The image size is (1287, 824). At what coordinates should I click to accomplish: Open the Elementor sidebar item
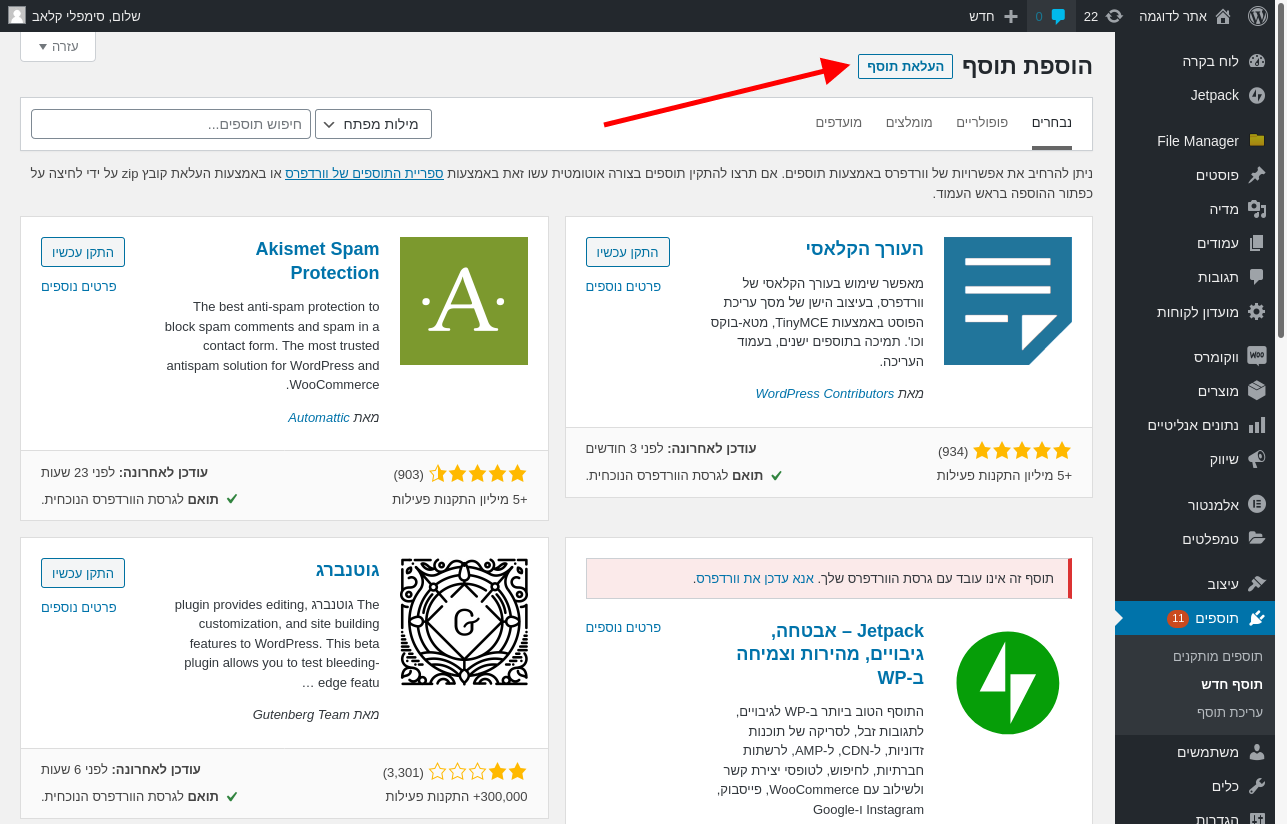[1213, 504]
